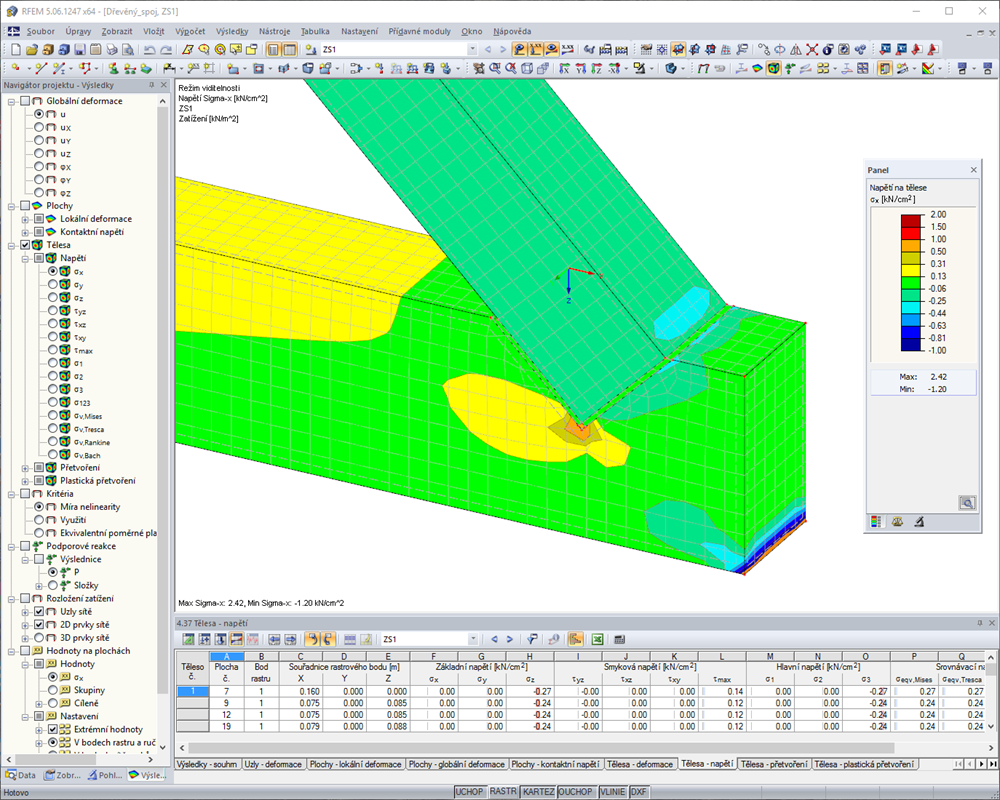Screen dimensions: 1000x800
Task: Select the σy stress radio button
Action: (x=53, y=284)
